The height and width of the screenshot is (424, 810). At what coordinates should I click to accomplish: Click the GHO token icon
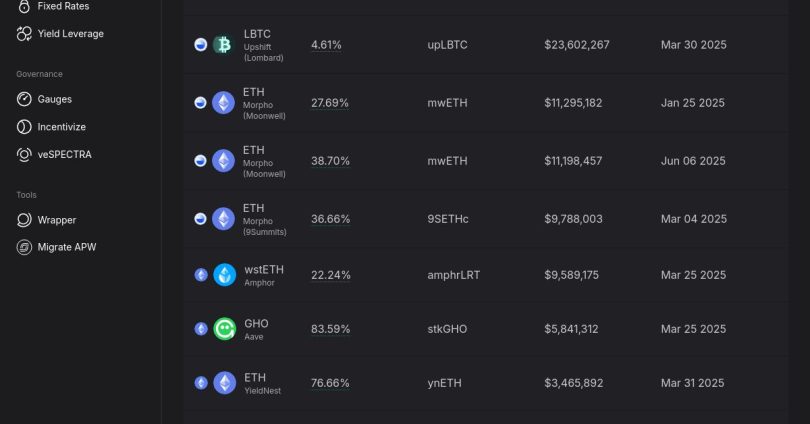coord(224,329)
